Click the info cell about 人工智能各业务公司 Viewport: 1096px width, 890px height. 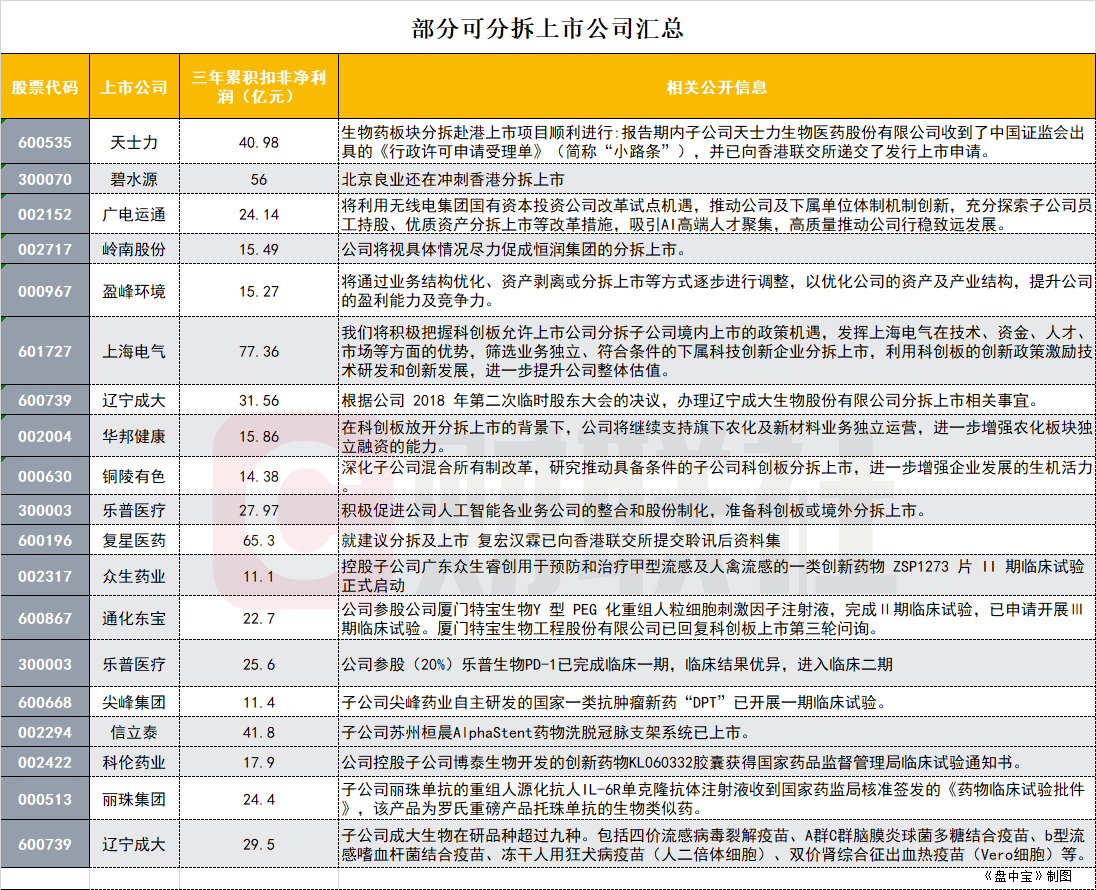[716, 510]
